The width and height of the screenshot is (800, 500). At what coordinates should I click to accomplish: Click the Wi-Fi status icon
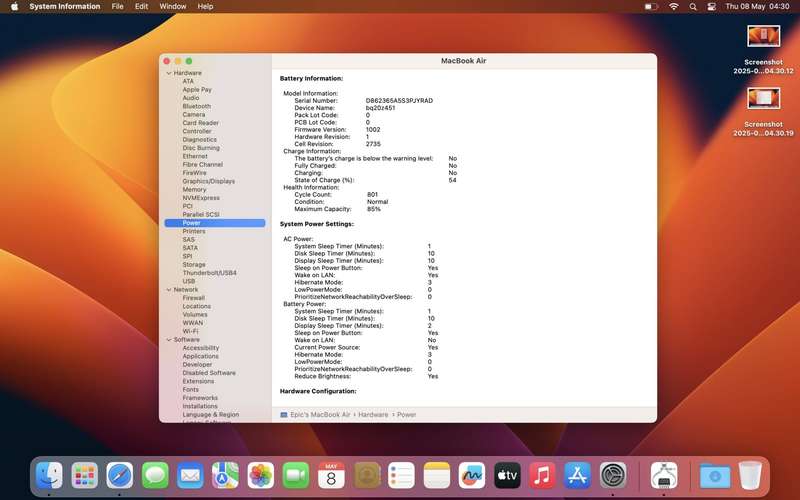[674, 7]
